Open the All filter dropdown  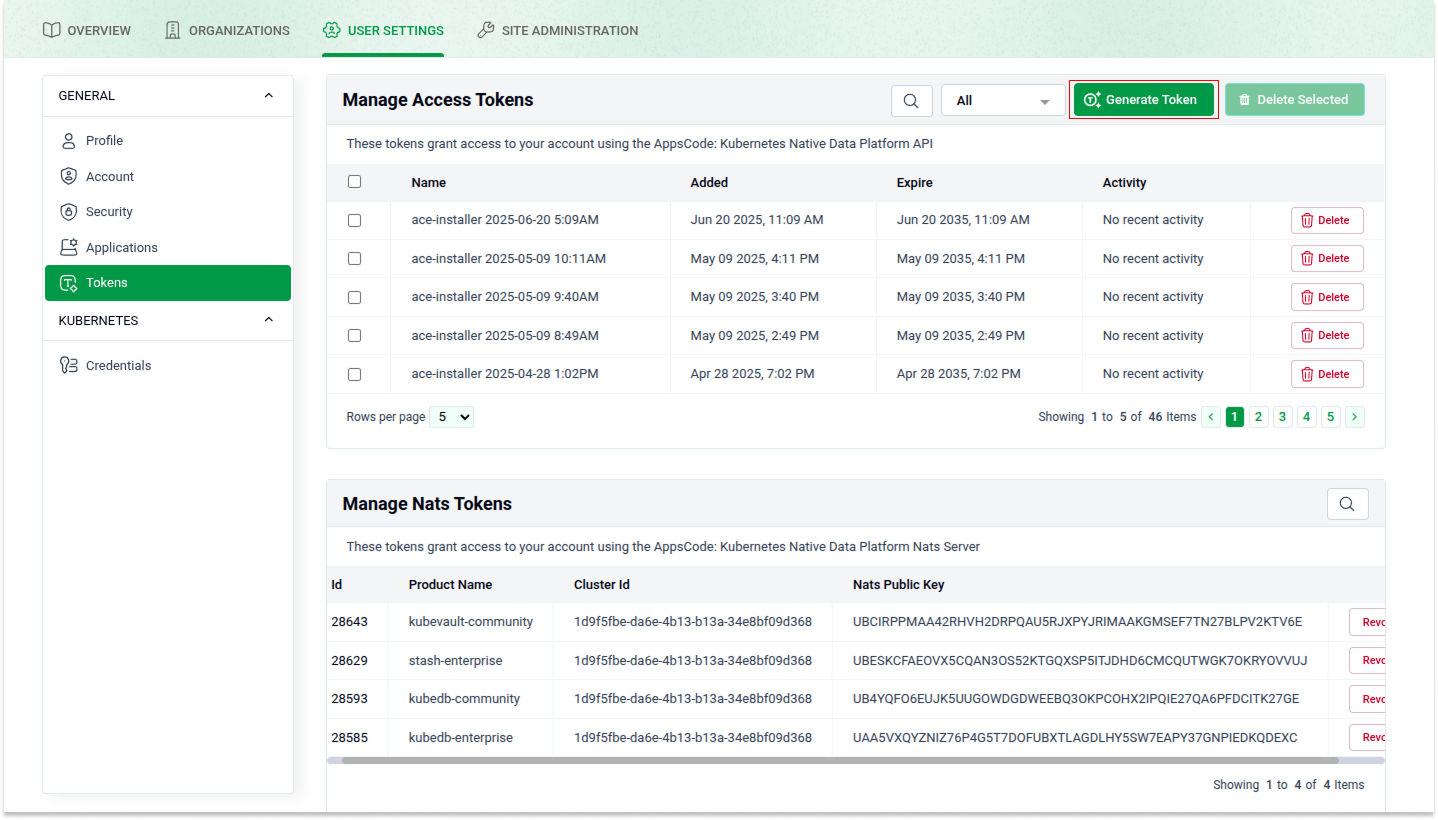pos(1002,100)
